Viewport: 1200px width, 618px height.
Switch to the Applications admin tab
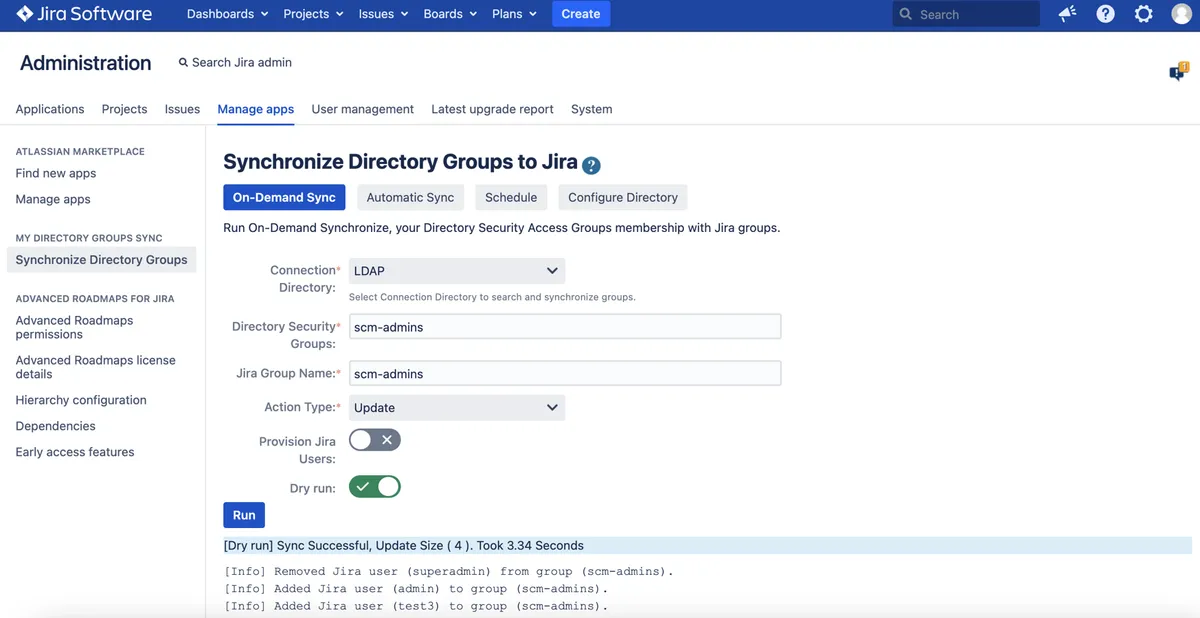tap(50, 109)
